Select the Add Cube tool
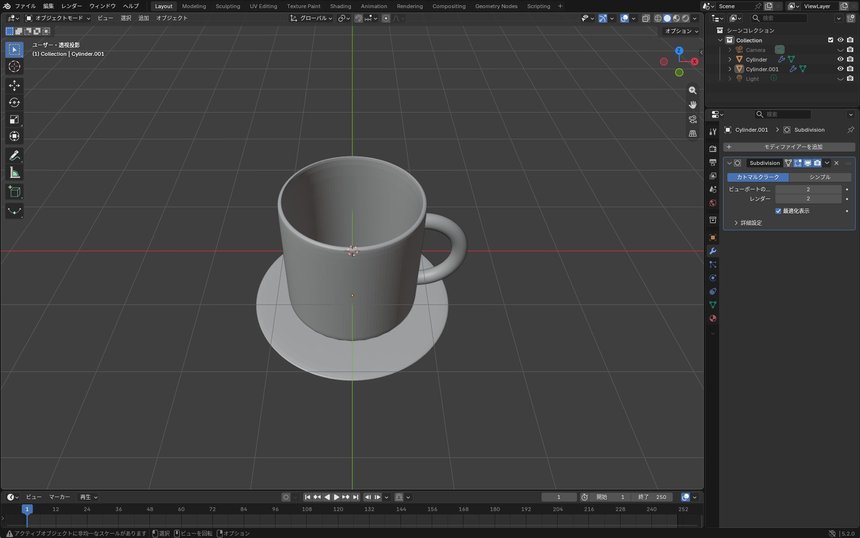 [x=14, y=192]
